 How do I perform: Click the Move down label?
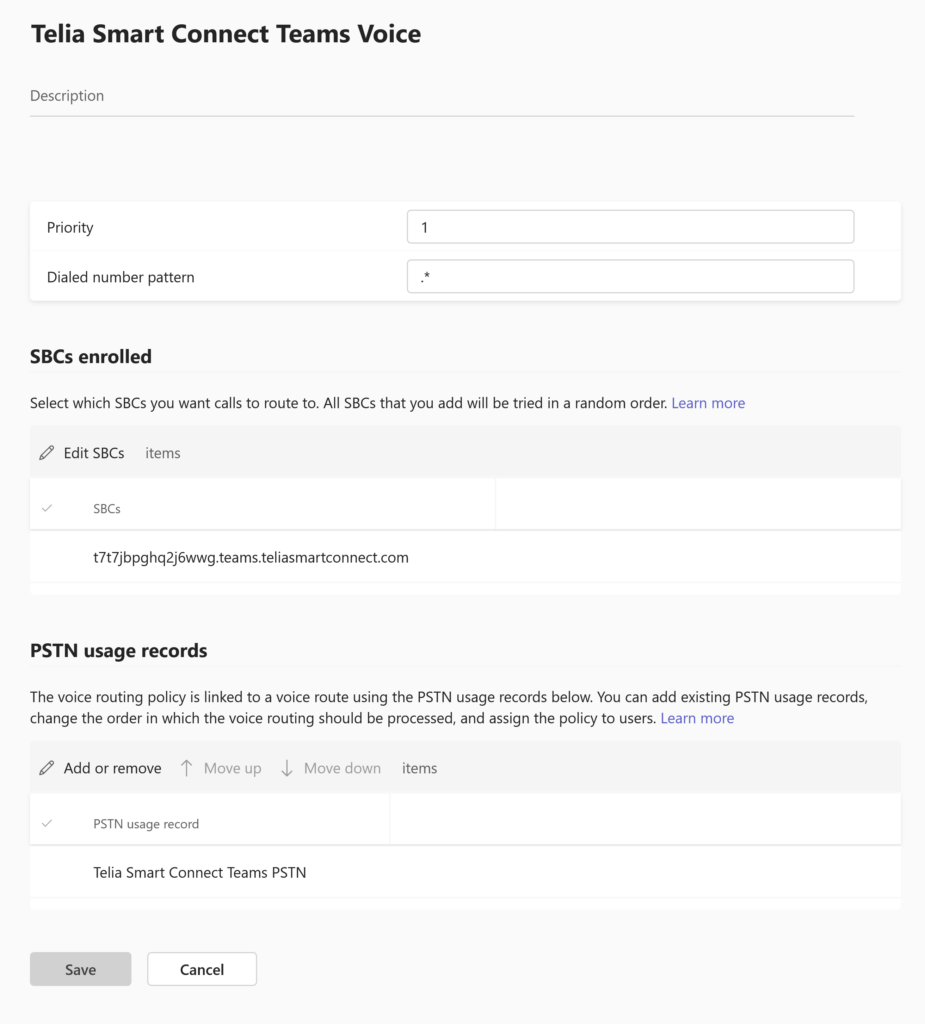[342, 769]
